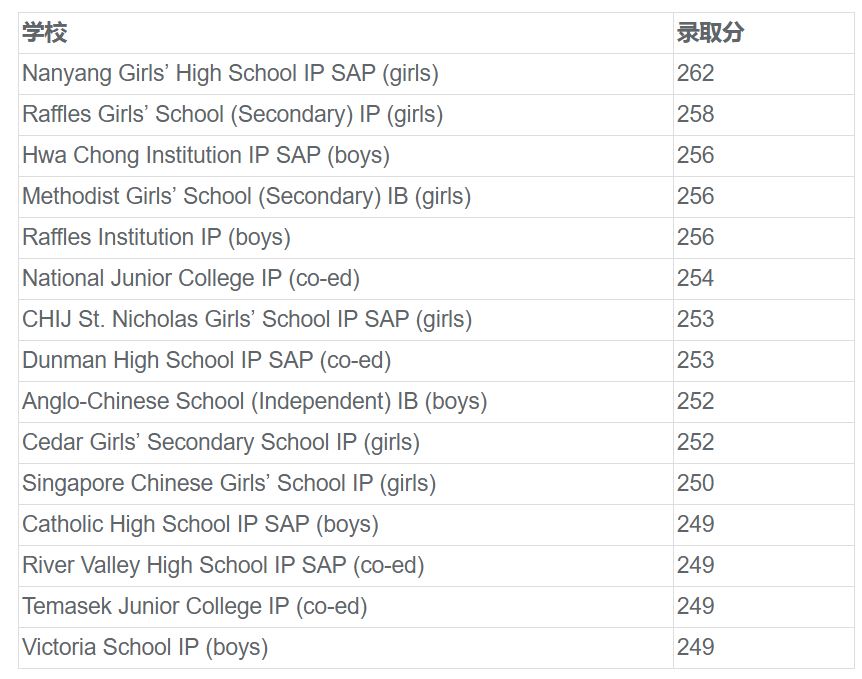The height and width of the screenshot is (679, 862).
Task: Click the 学校 column header
Action: pyautogui.click(x=45, y=33)
